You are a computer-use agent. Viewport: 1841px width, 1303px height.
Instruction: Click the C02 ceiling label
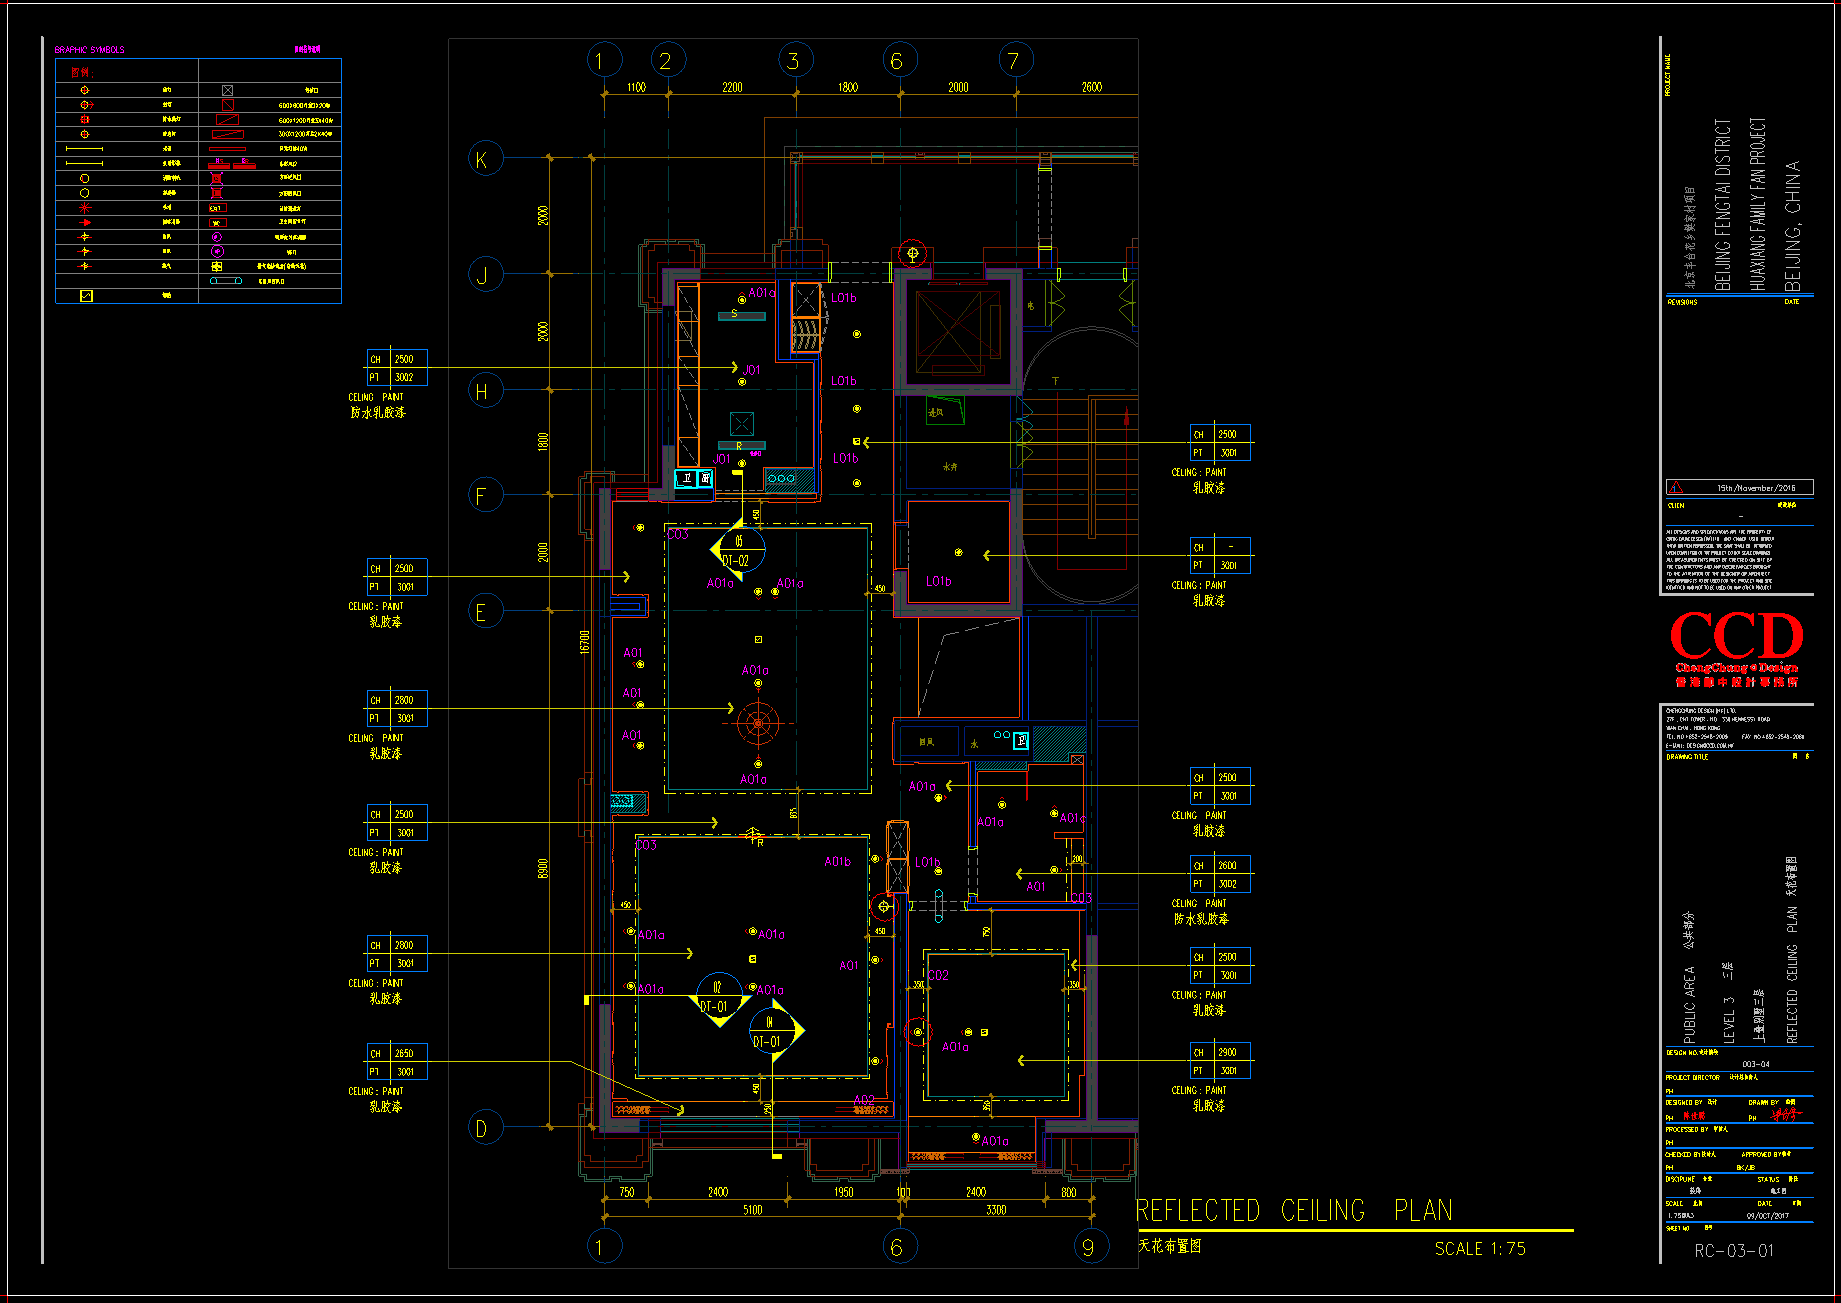coord(938,975)
